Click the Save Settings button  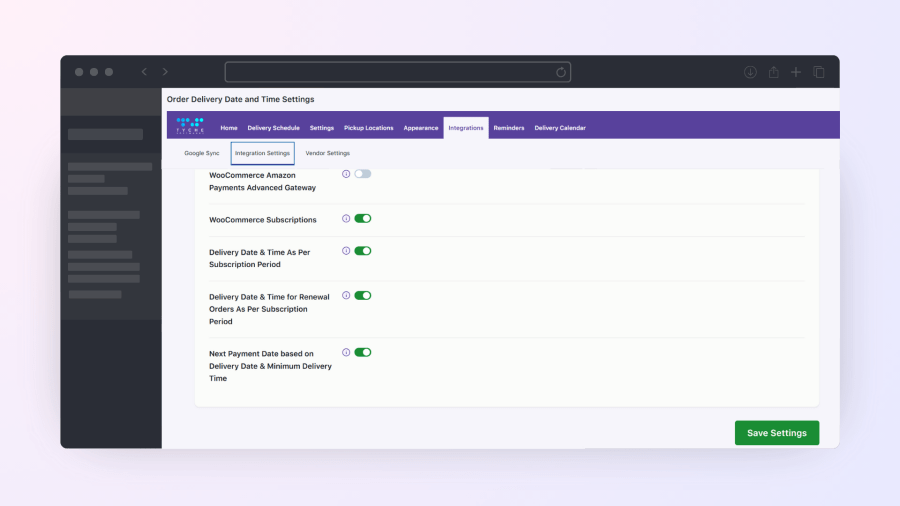[777, 433]
